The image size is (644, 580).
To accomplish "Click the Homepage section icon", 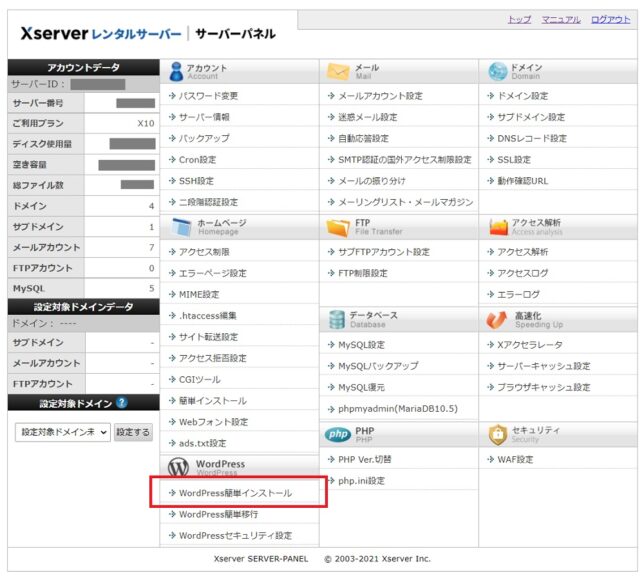I will [x=181, y=227].
